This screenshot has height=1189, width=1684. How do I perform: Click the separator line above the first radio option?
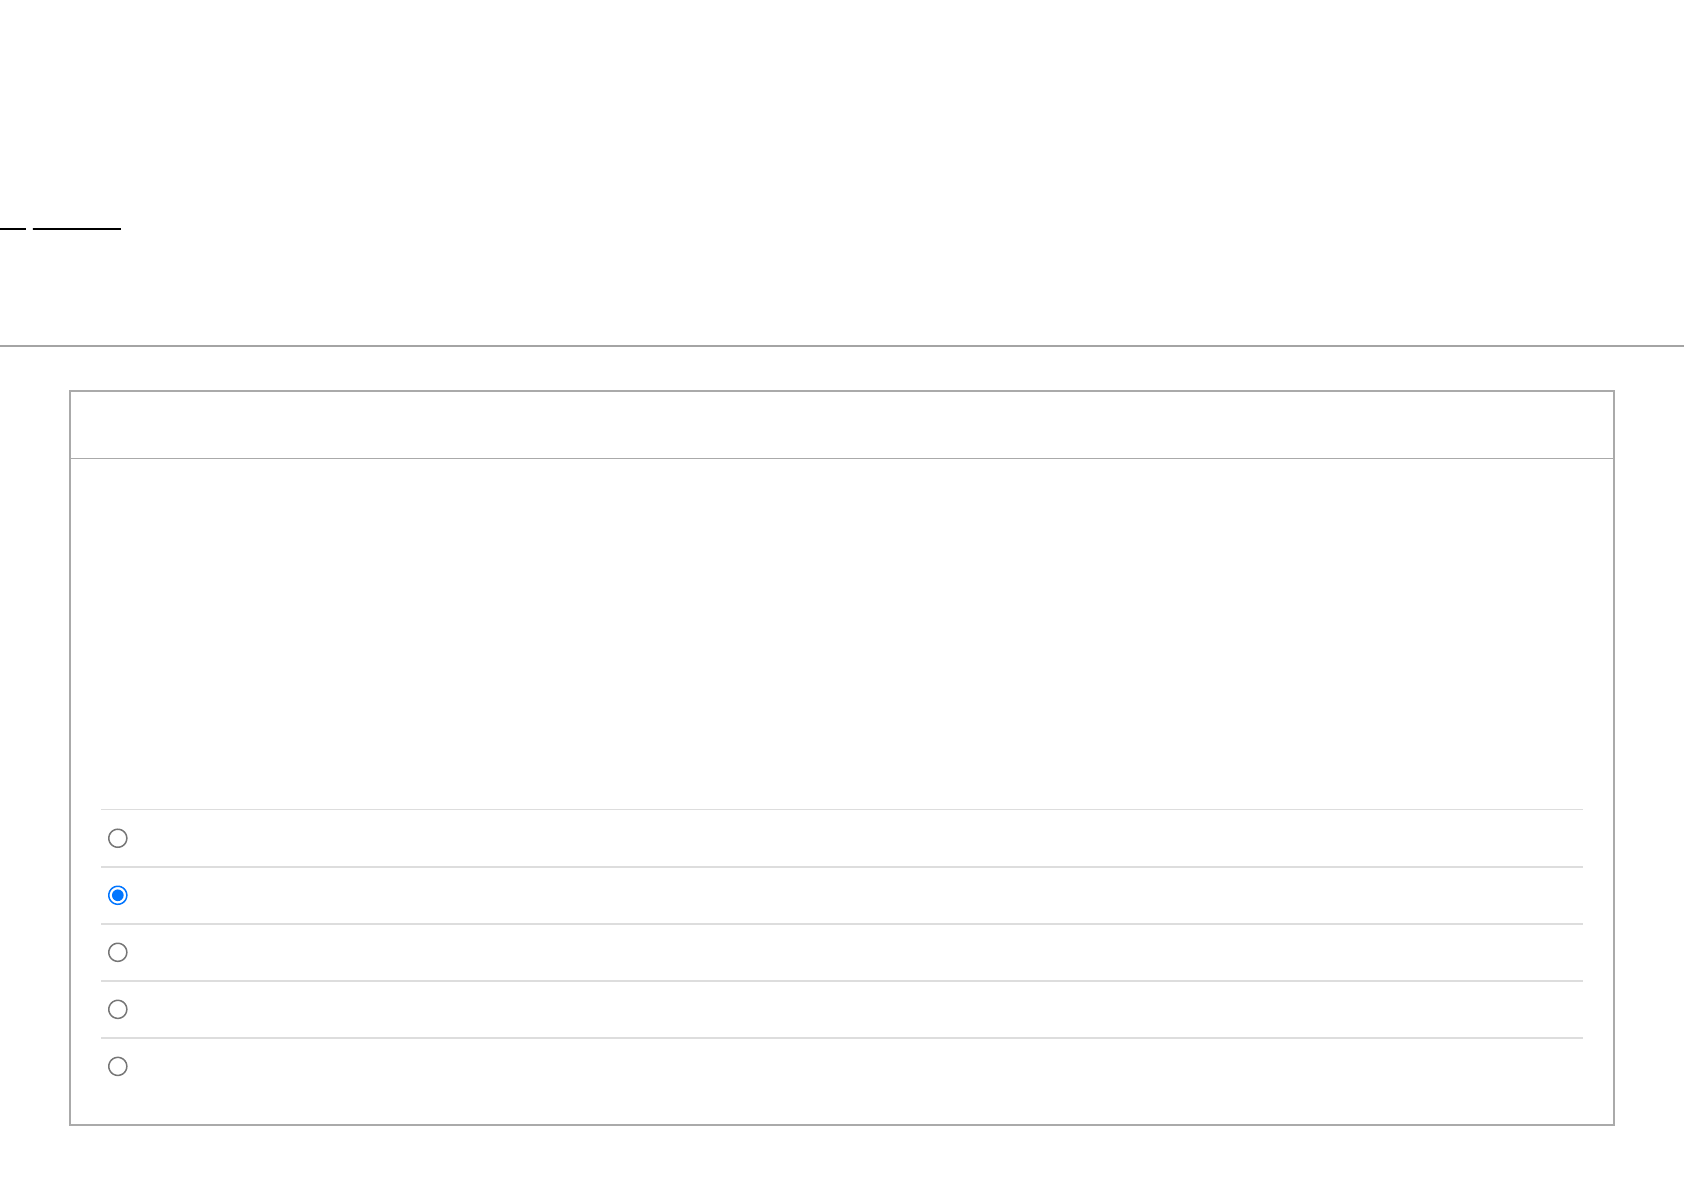841,809
